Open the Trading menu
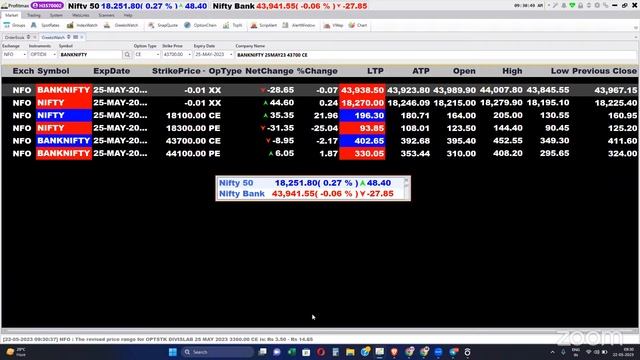The width and height of the screenshot is (640, 360). 34,15
